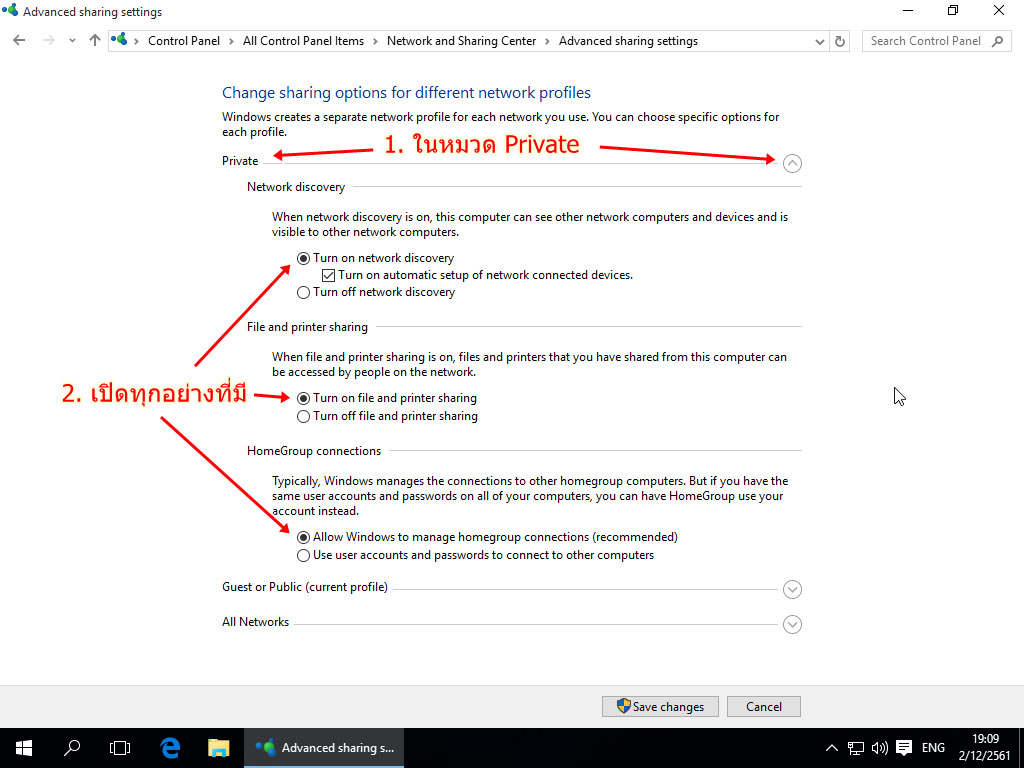Go to All Control Panel Items breadcrumb
Image resolution: width=1024 pixels, height=768 pixels.
point(303,41)
